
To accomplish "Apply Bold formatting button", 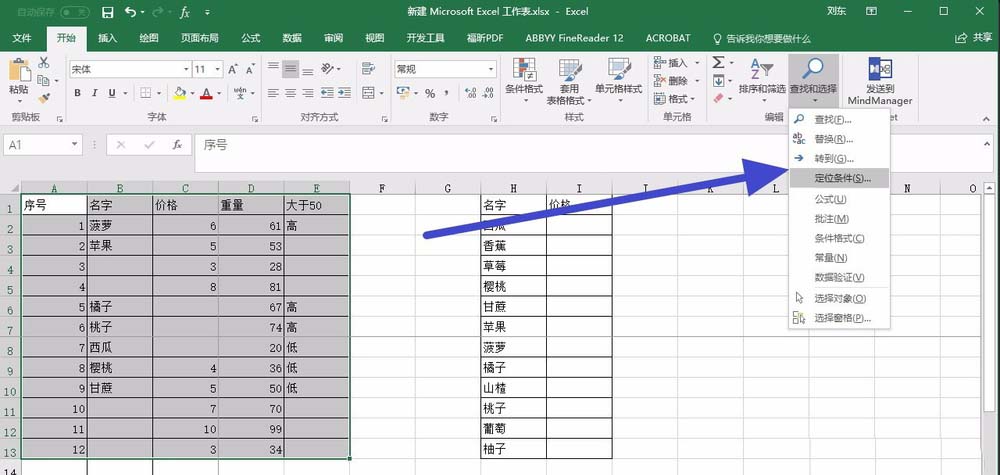I will tap(77, 93).
